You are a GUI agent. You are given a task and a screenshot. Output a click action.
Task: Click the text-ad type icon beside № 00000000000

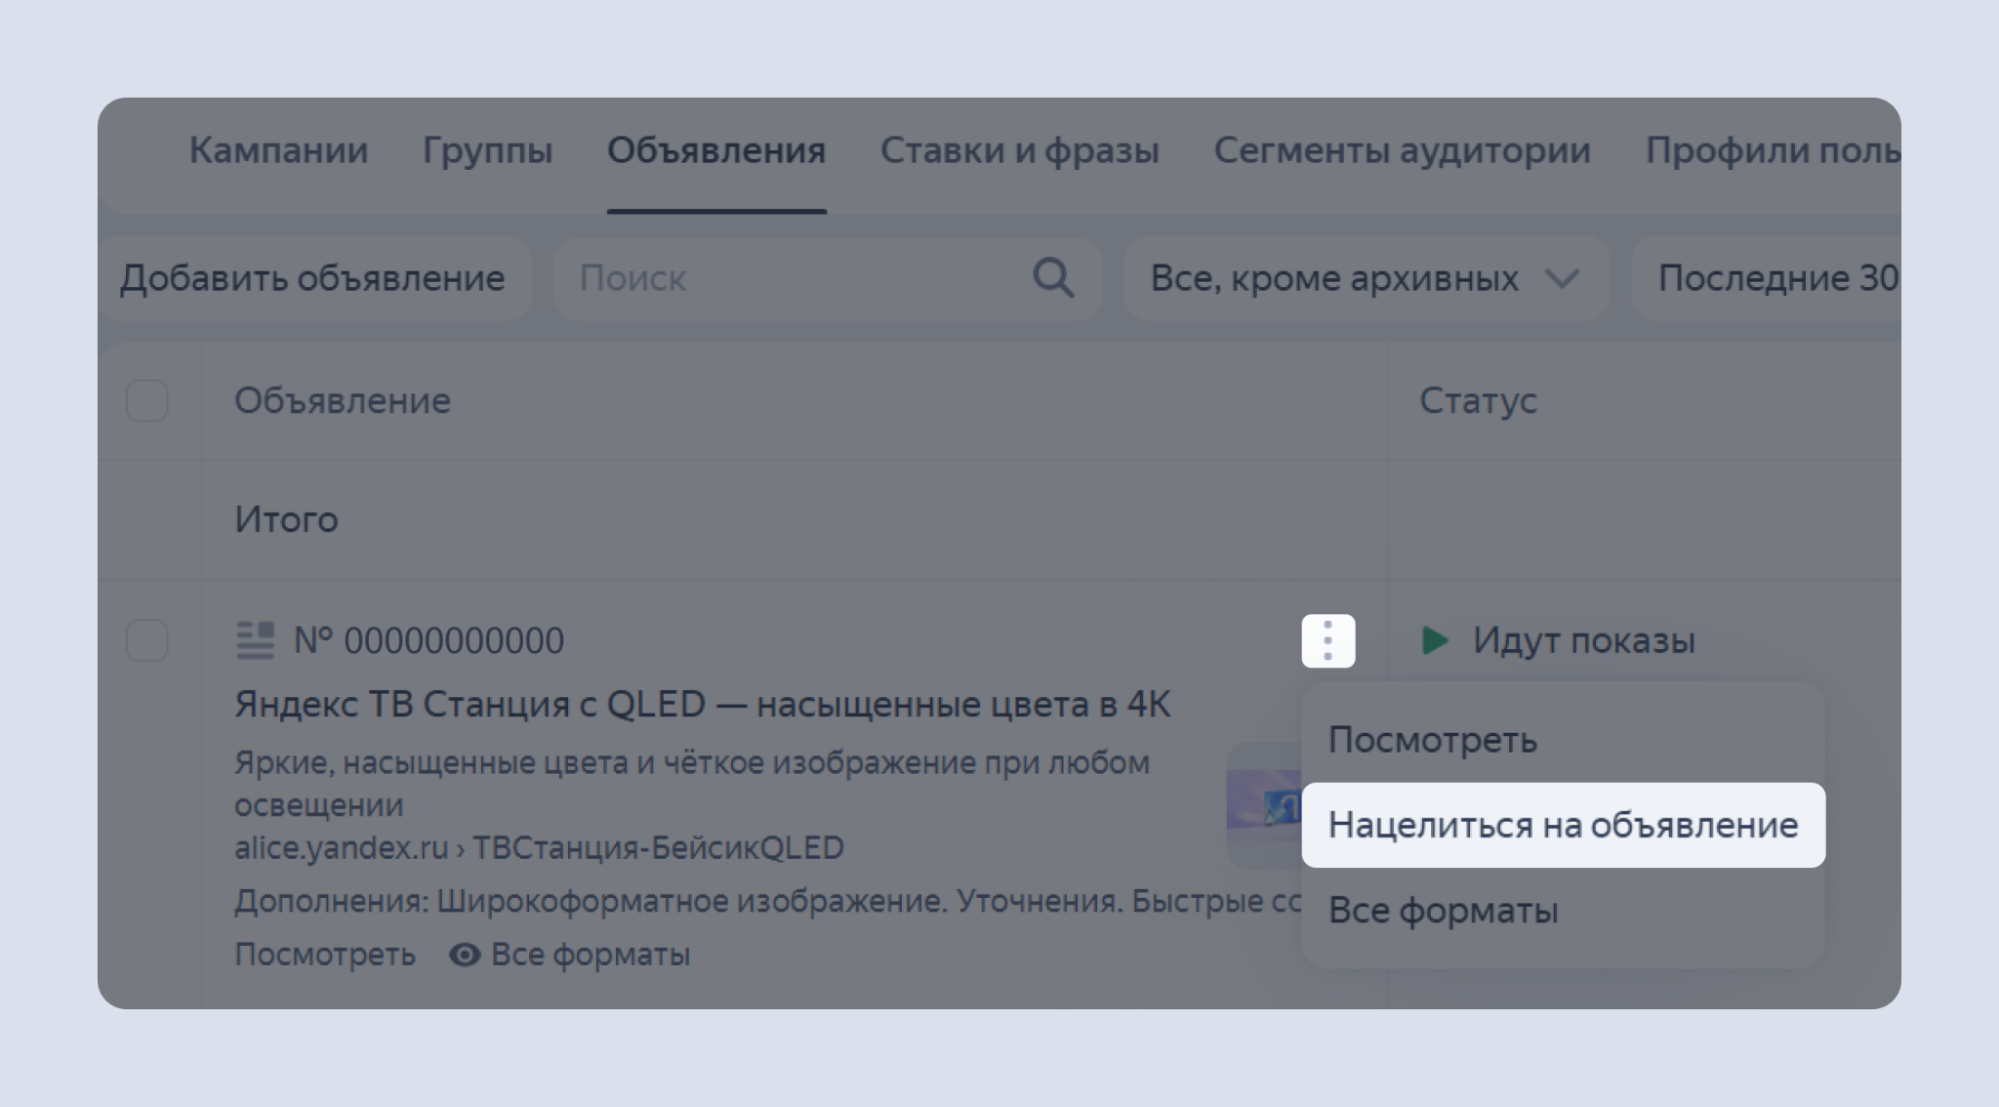pyautogui.click(x=257, y=639)
